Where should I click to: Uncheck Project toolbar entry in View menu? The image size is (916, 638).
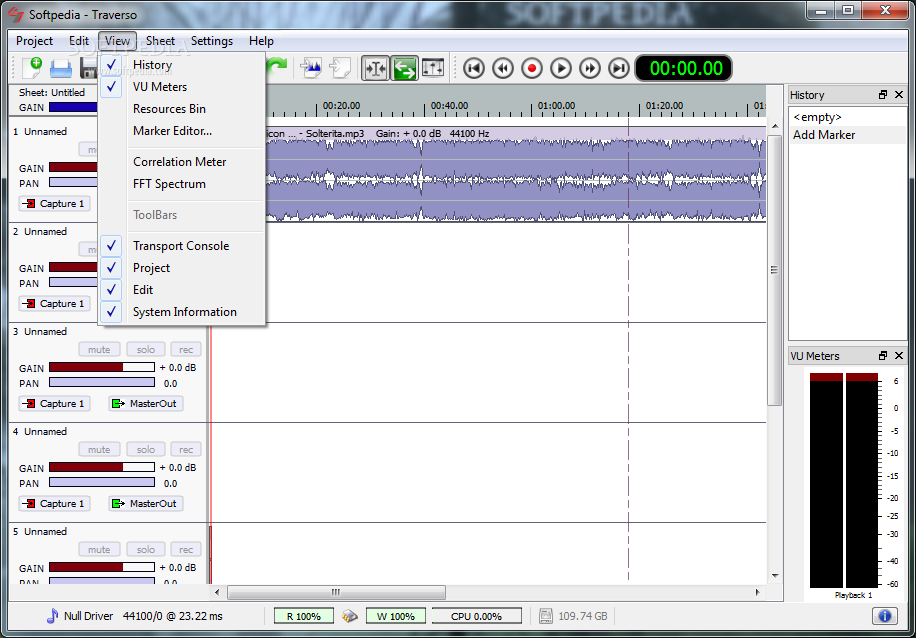tap(182, 268)
